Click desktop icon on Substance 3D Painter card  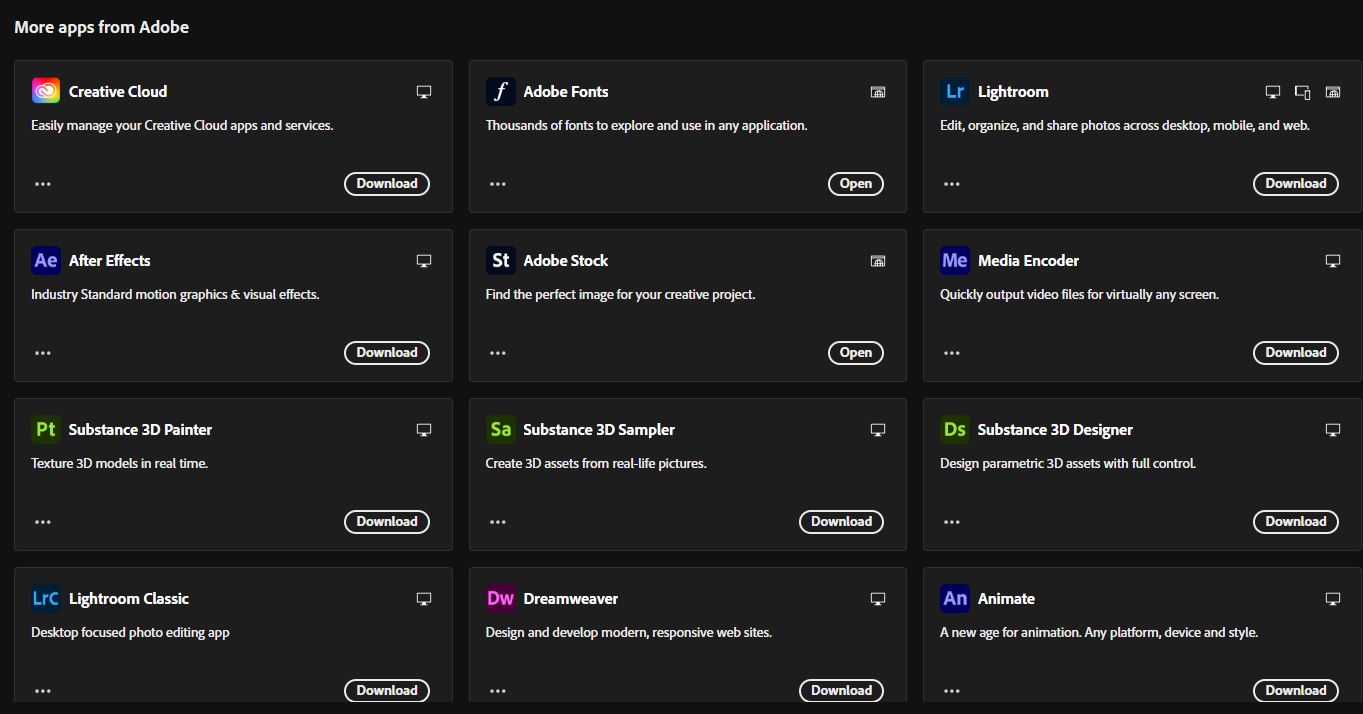pos(424,430)
